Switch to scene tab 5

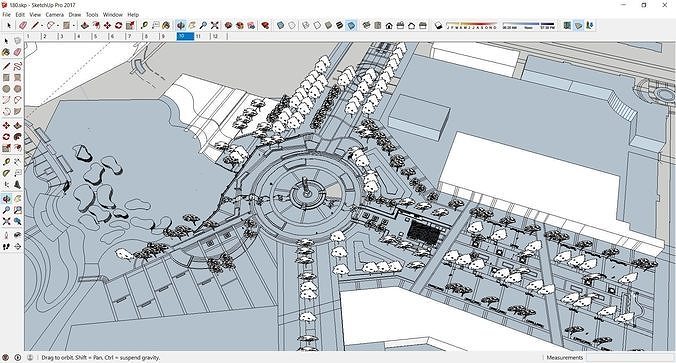point(100,36)
